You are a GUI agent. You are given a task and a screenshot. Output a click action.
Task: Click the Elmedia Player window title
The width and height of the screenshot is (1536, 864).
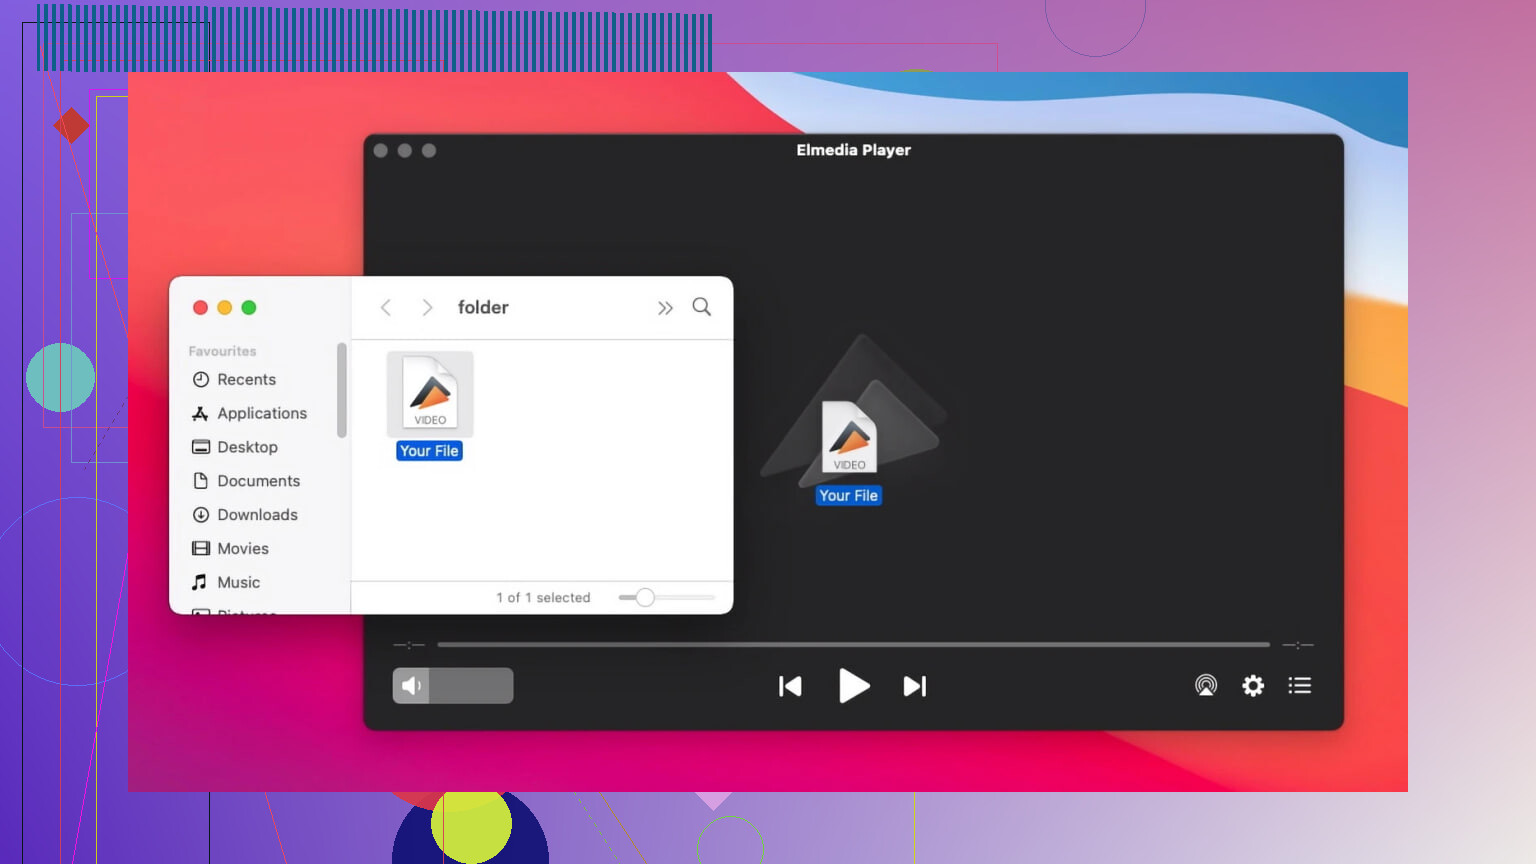pyautogui.click(x=853, y=150)
